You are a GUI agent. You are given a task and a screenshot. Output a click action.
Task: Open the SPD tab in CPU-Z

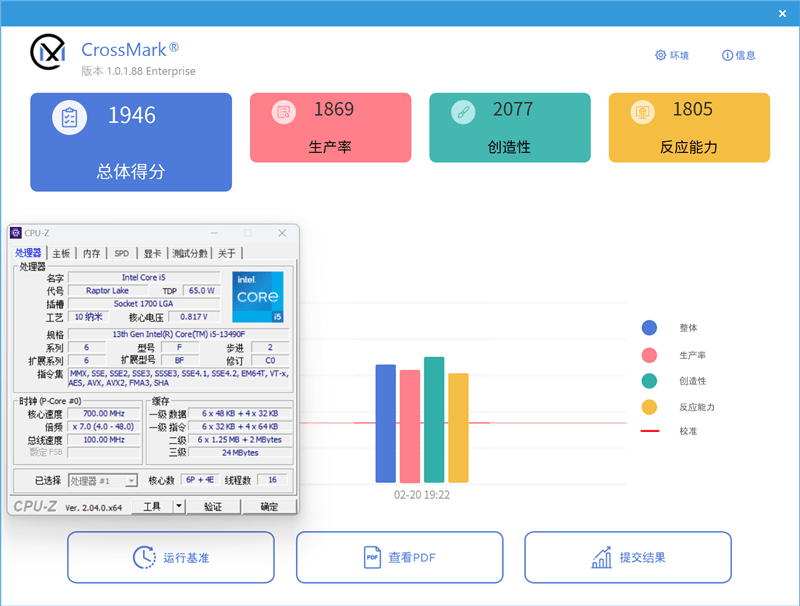(x=121, y=253)
